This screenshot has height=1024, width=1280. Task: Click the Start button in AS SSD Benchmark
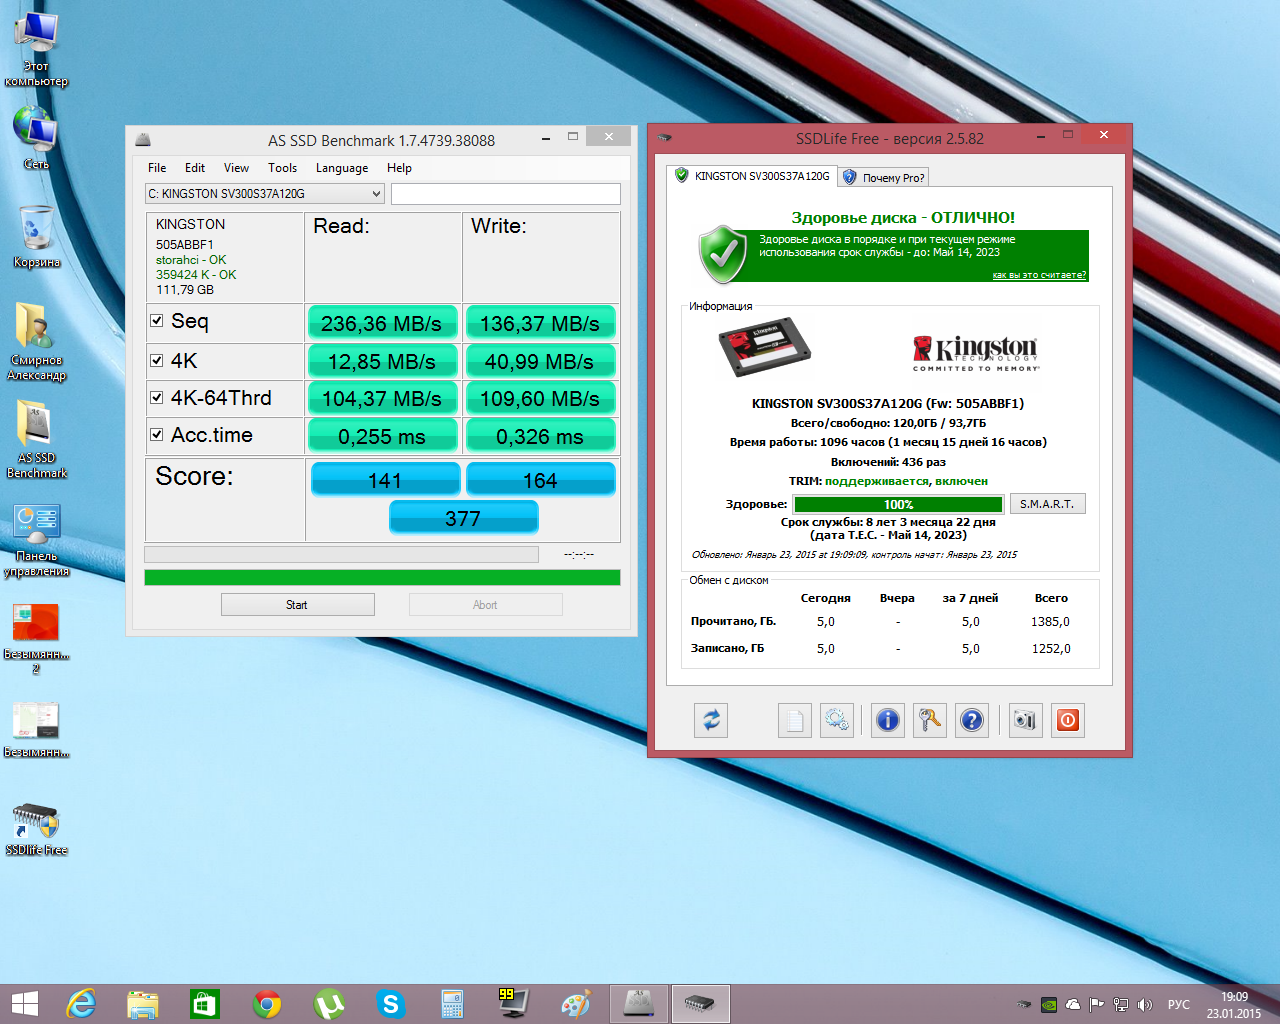point(297,605)
